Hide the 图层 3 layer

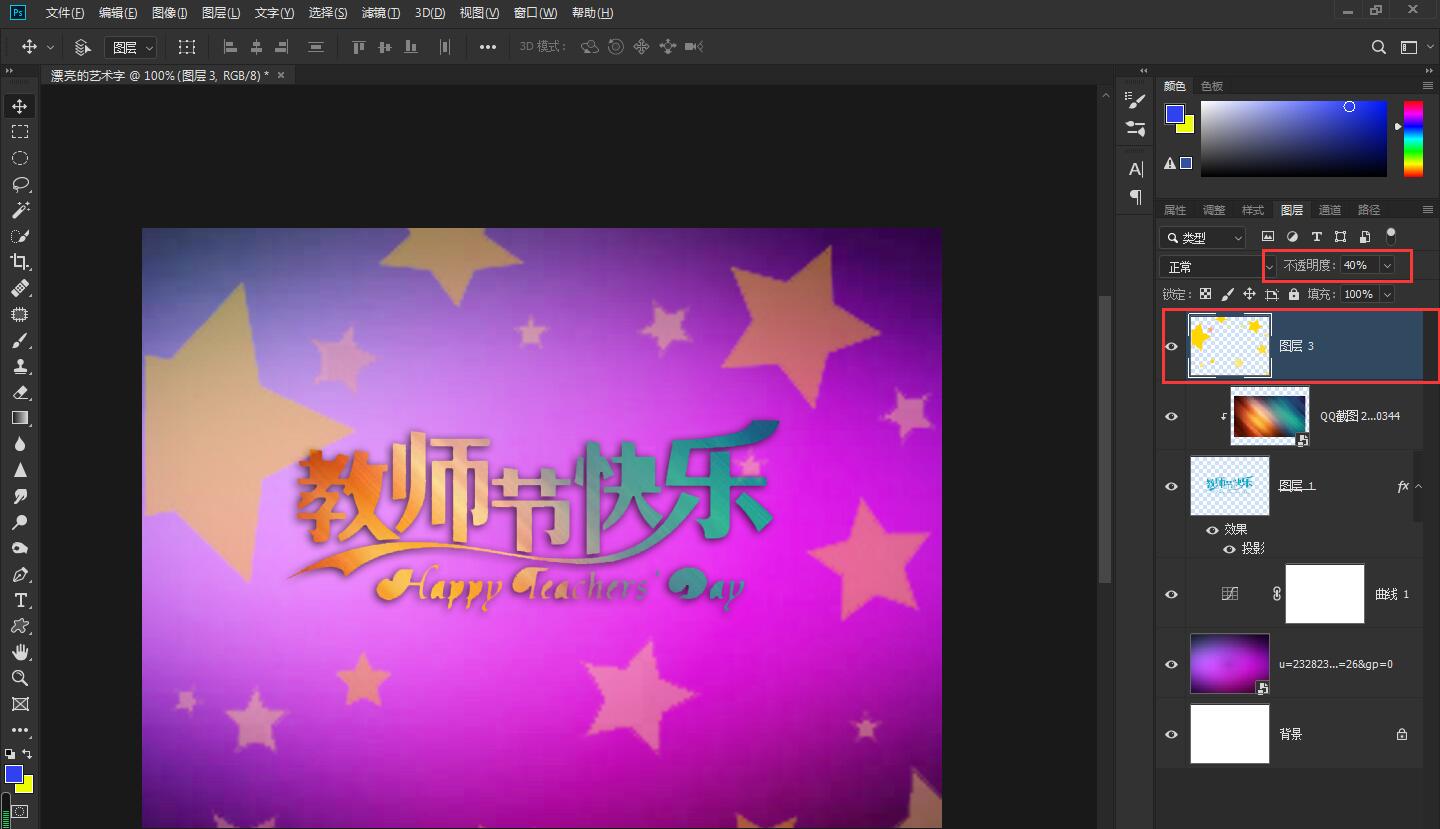[x=1171, y=345]
